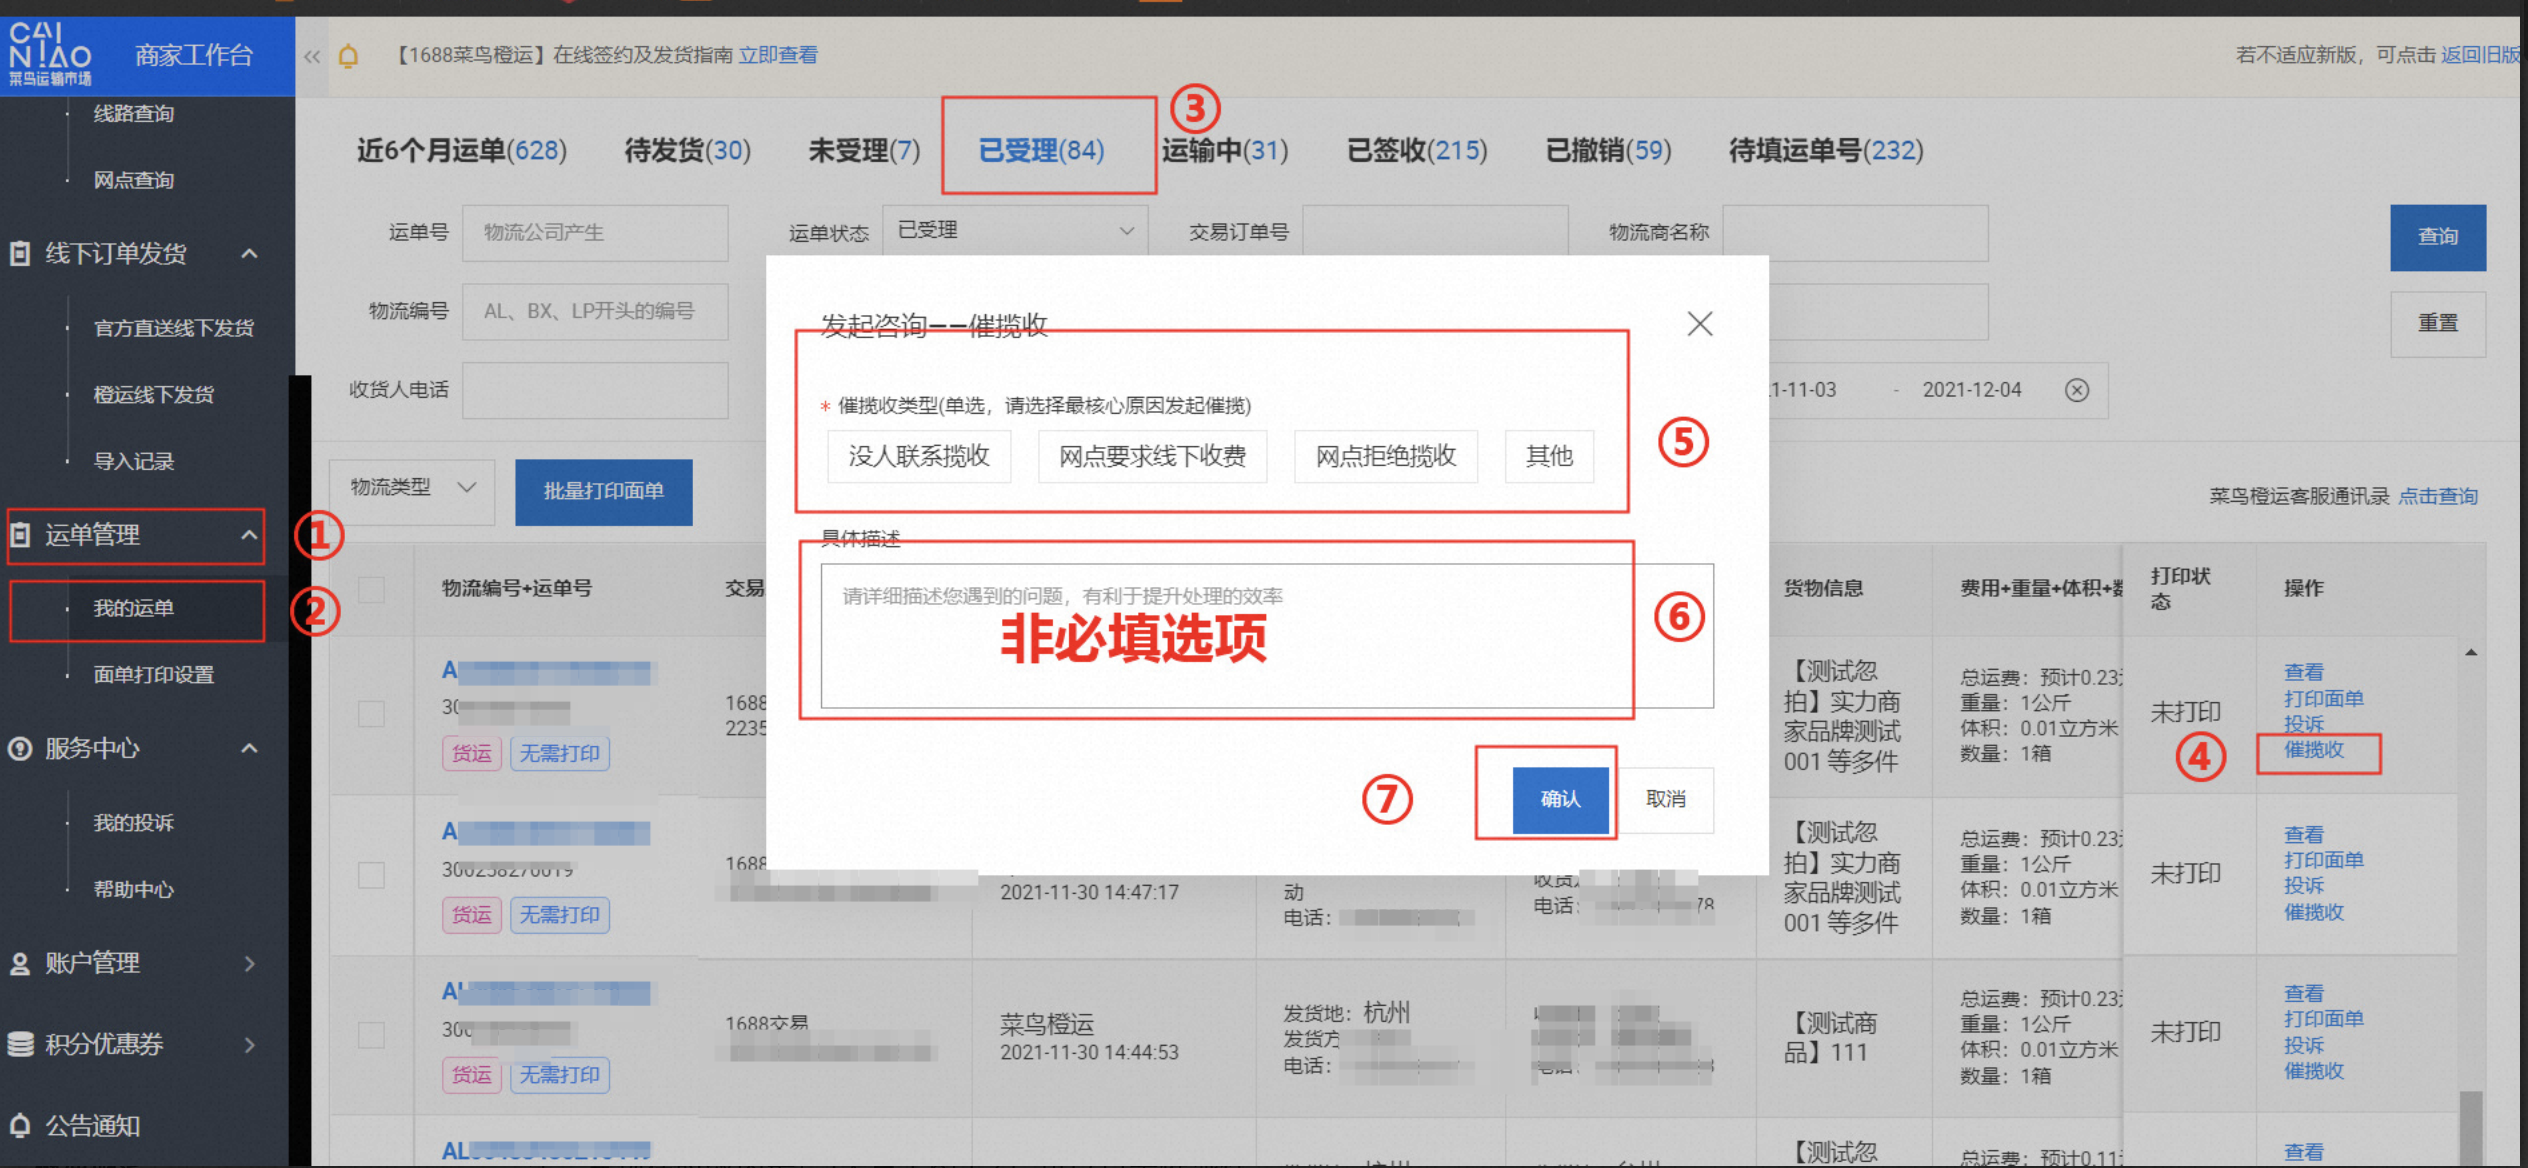Click the Cainiao logo in the header
The width and height of the screenshot is (2528, 1168).
pos(50,55)
